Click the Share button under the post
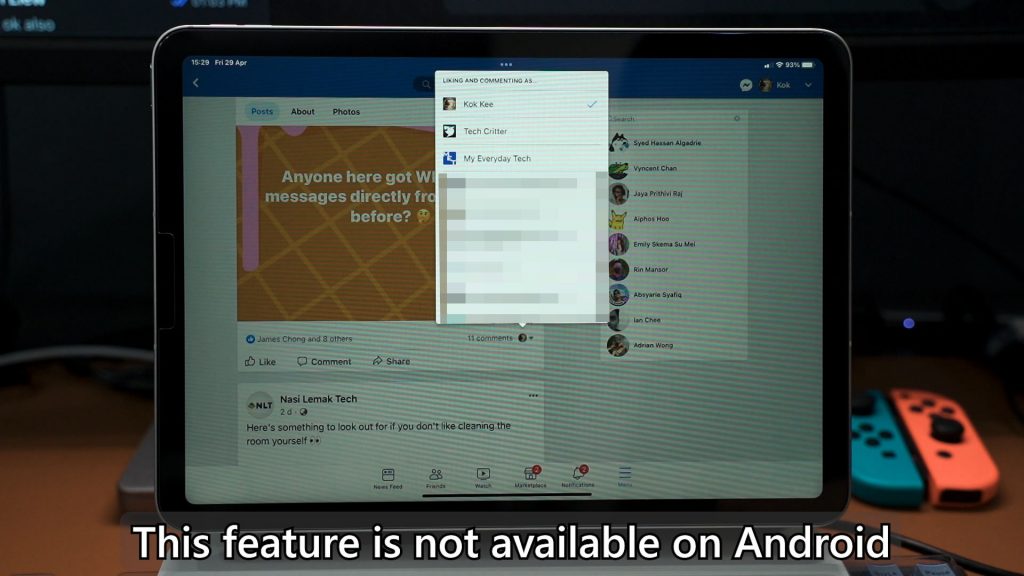Viewport: 1024px width, 576px height. pos(391,361)
